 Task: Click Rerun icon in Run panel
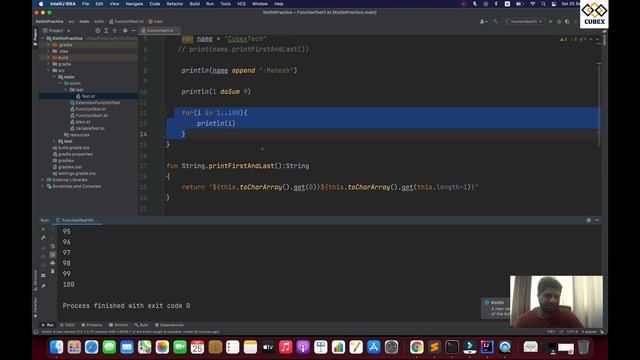43,229
